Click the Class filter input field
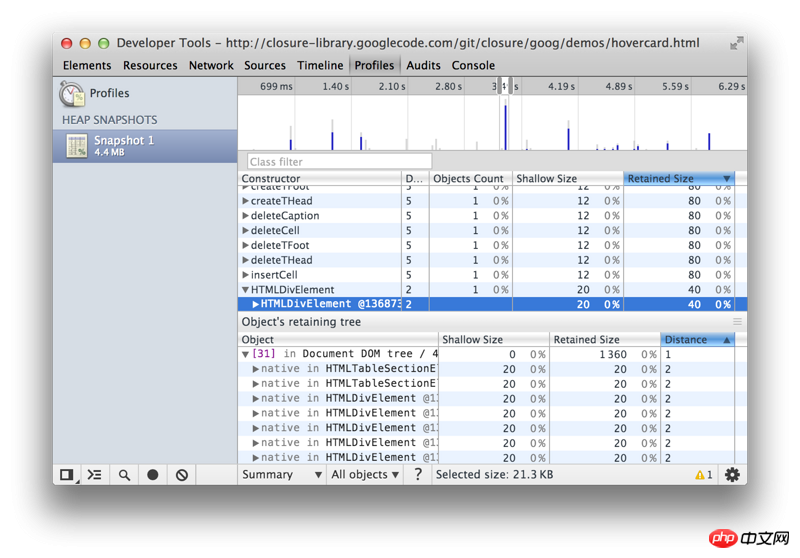 pyautogui.click(x=339, y=161)
